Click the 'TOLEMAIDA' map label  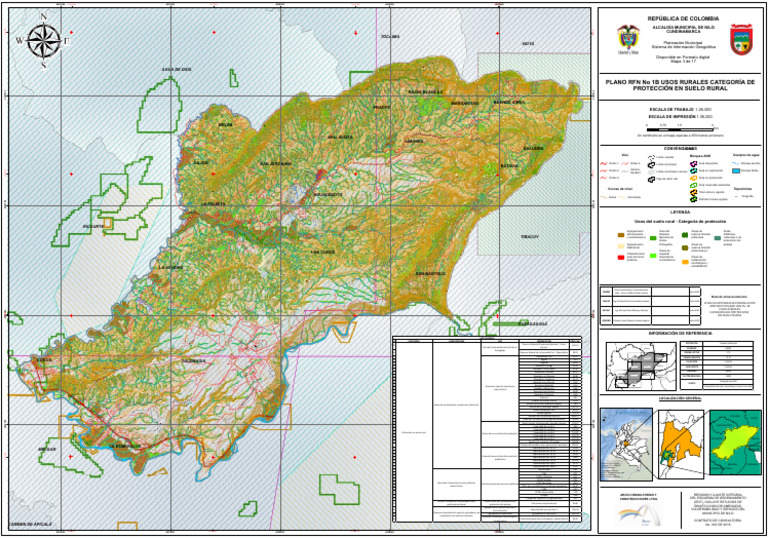tap(193, 361)
